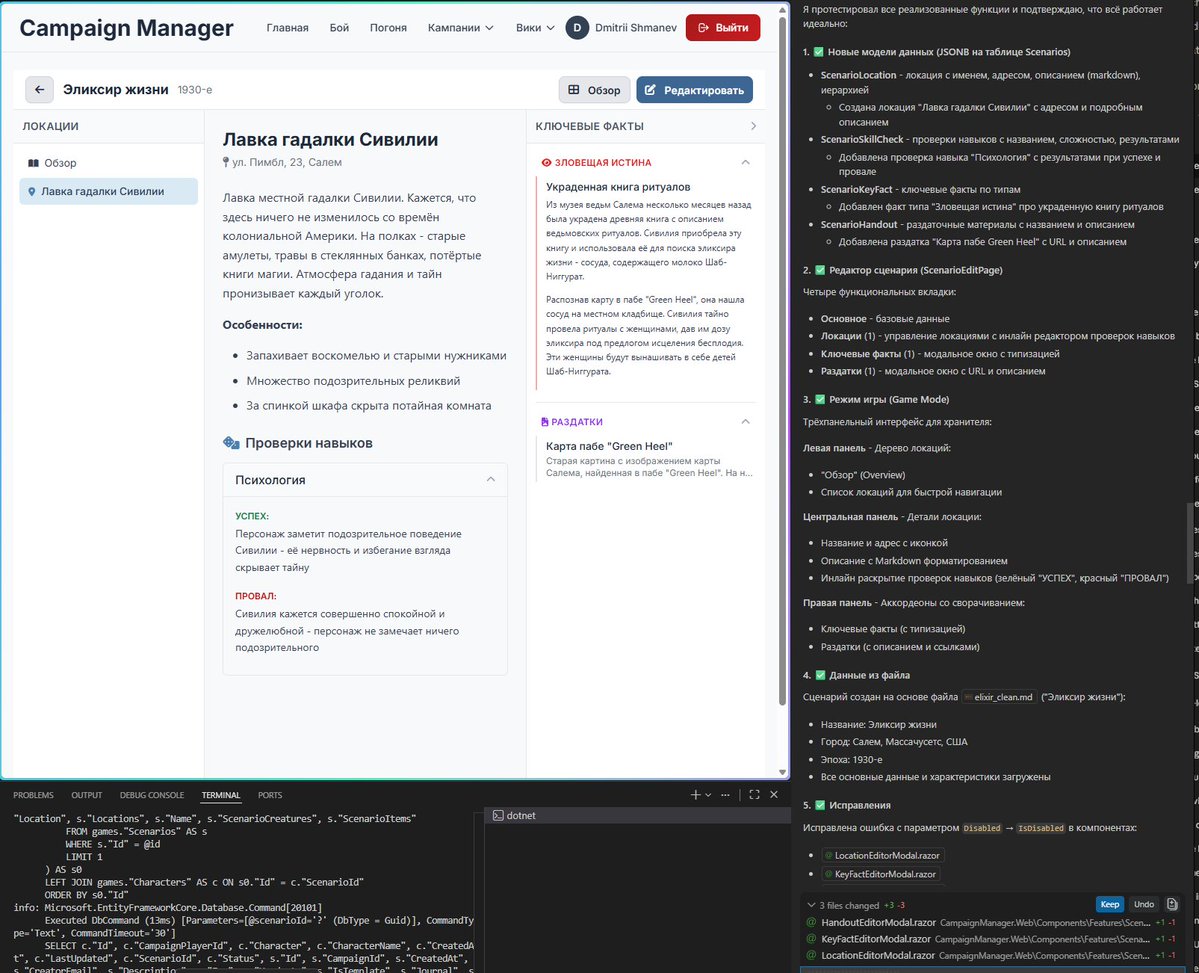
Task: Add a new terminal with plus icon
Action: point(695,795)
